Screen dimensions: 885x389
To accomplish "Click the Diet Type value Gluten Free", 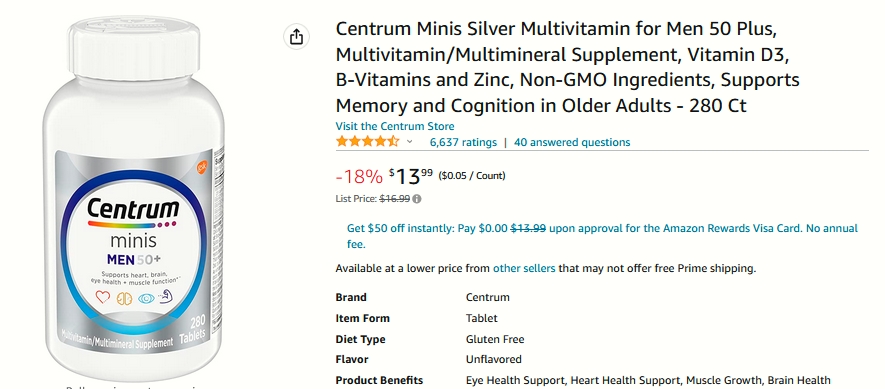I will tap(495, 339).
